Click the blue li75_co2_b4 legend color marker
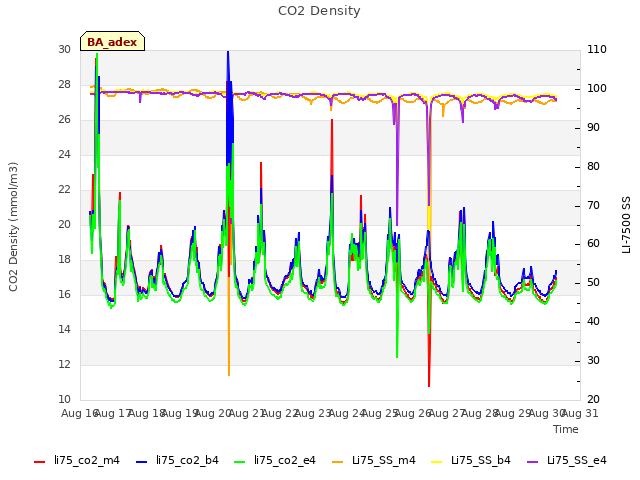Screen dimensions: 640x480 [141, 462]
